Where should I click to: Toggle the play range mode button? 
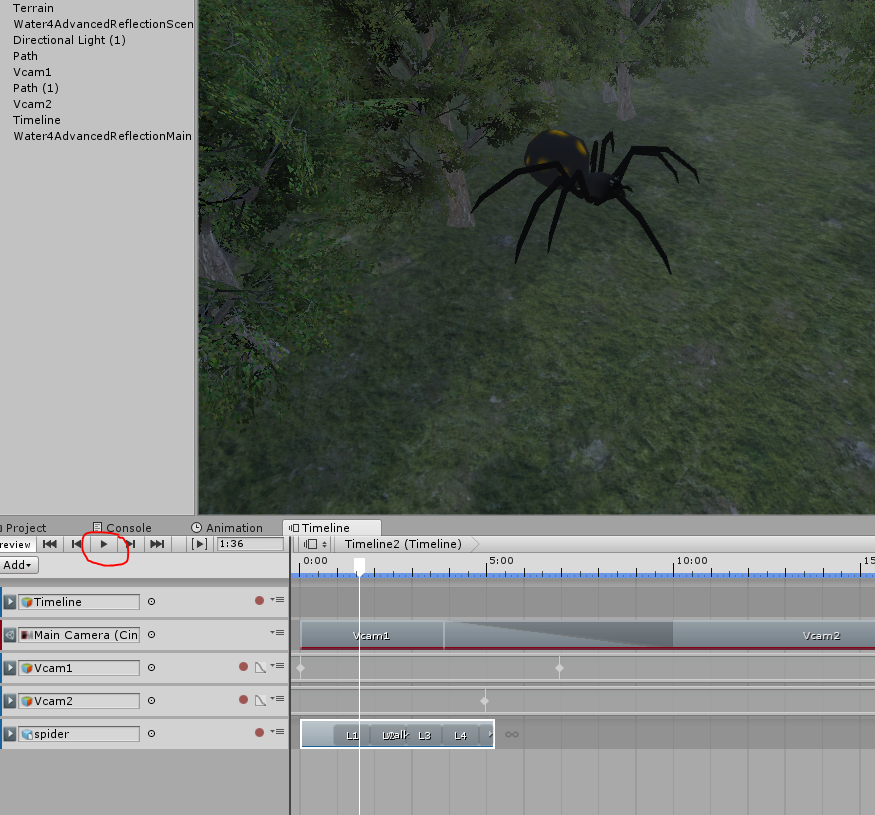[x=199, y=544]
